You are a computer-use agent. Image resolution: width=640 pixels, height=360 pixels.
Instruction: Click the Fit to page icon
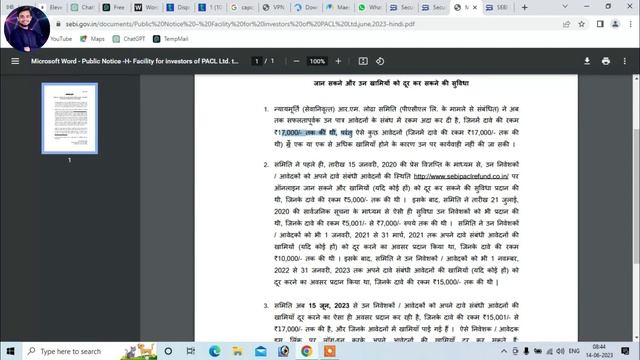click(x=363, y=61)
